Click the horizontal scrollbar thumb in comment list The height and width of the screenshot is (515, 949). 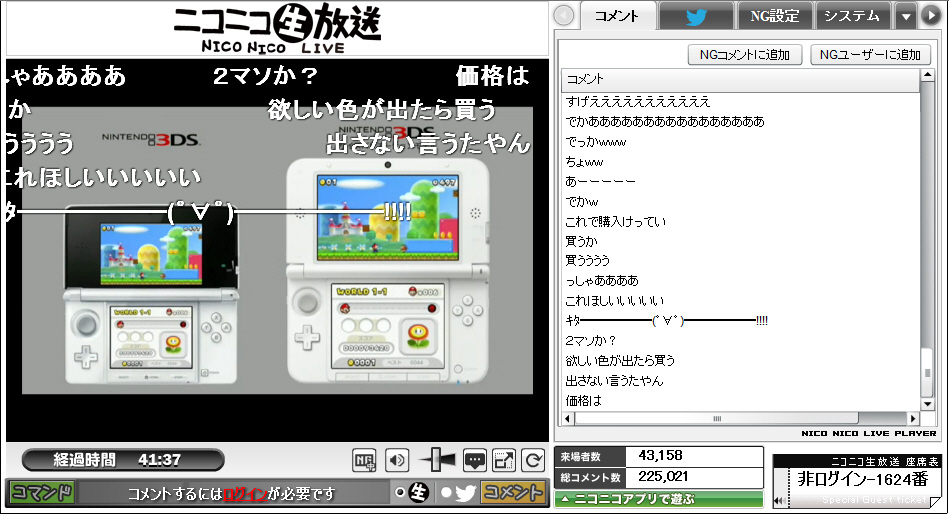point(717,418)
